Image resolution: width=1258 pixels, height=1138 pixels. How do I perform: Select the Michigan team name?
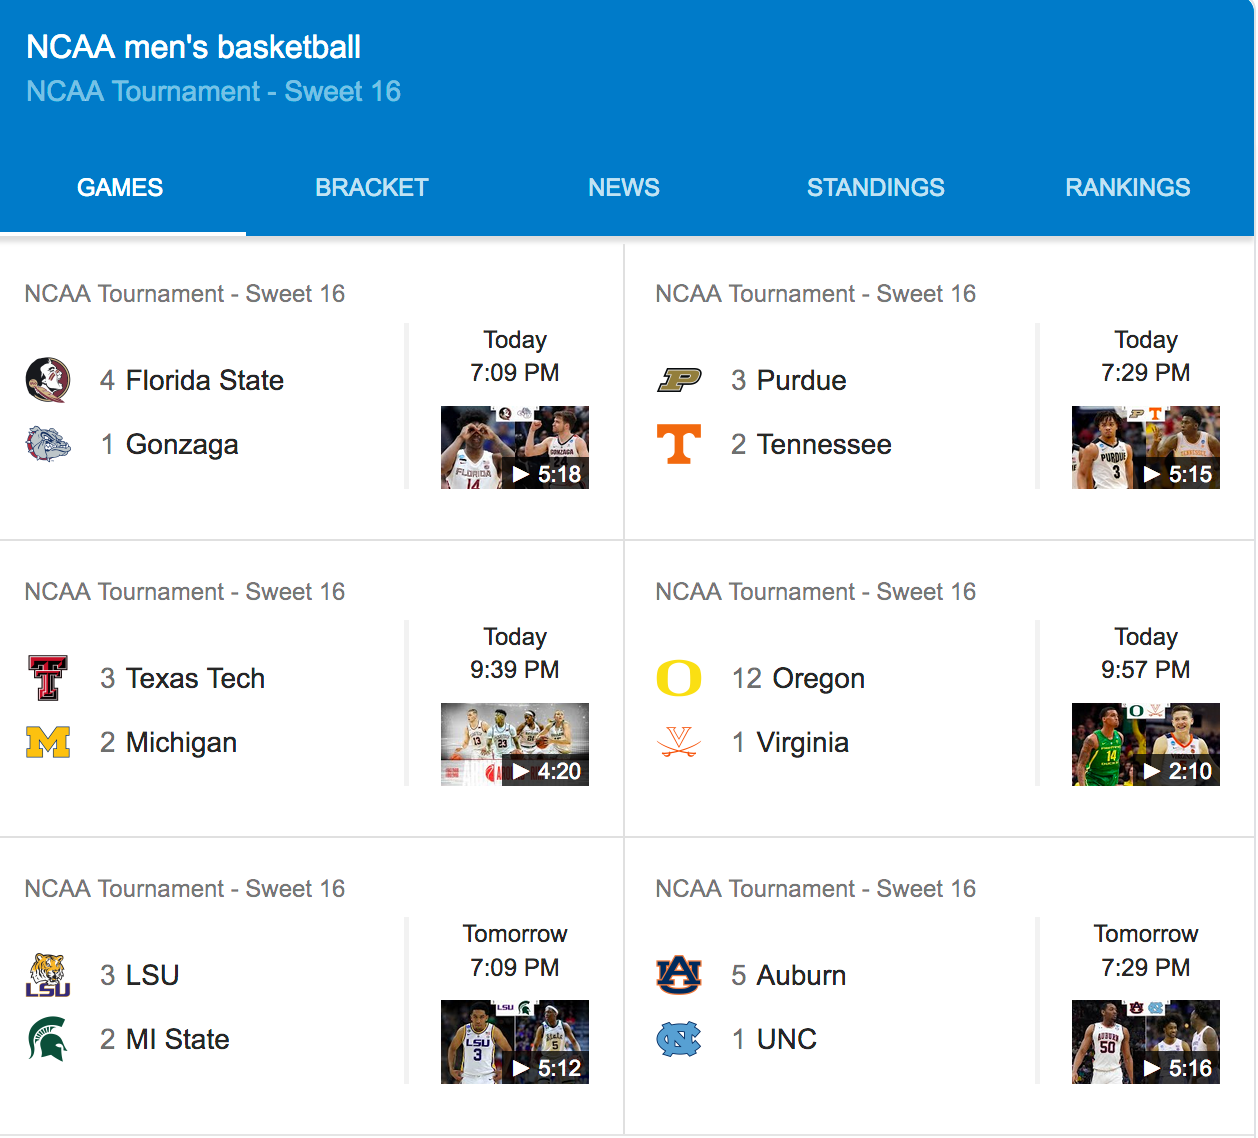point(182,742)
